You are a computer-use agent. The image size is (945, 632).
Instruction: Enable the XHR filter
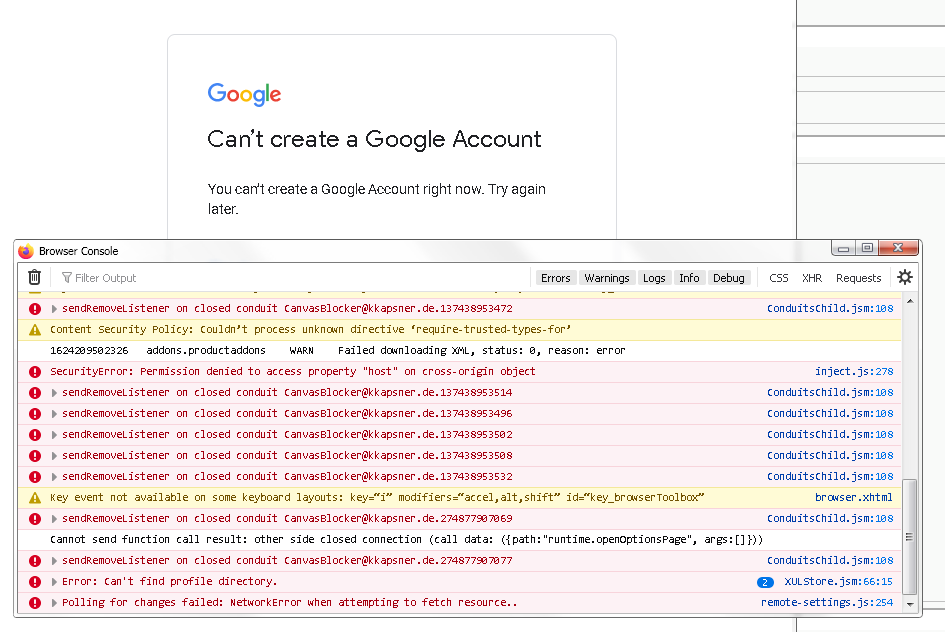click(812, 278)
